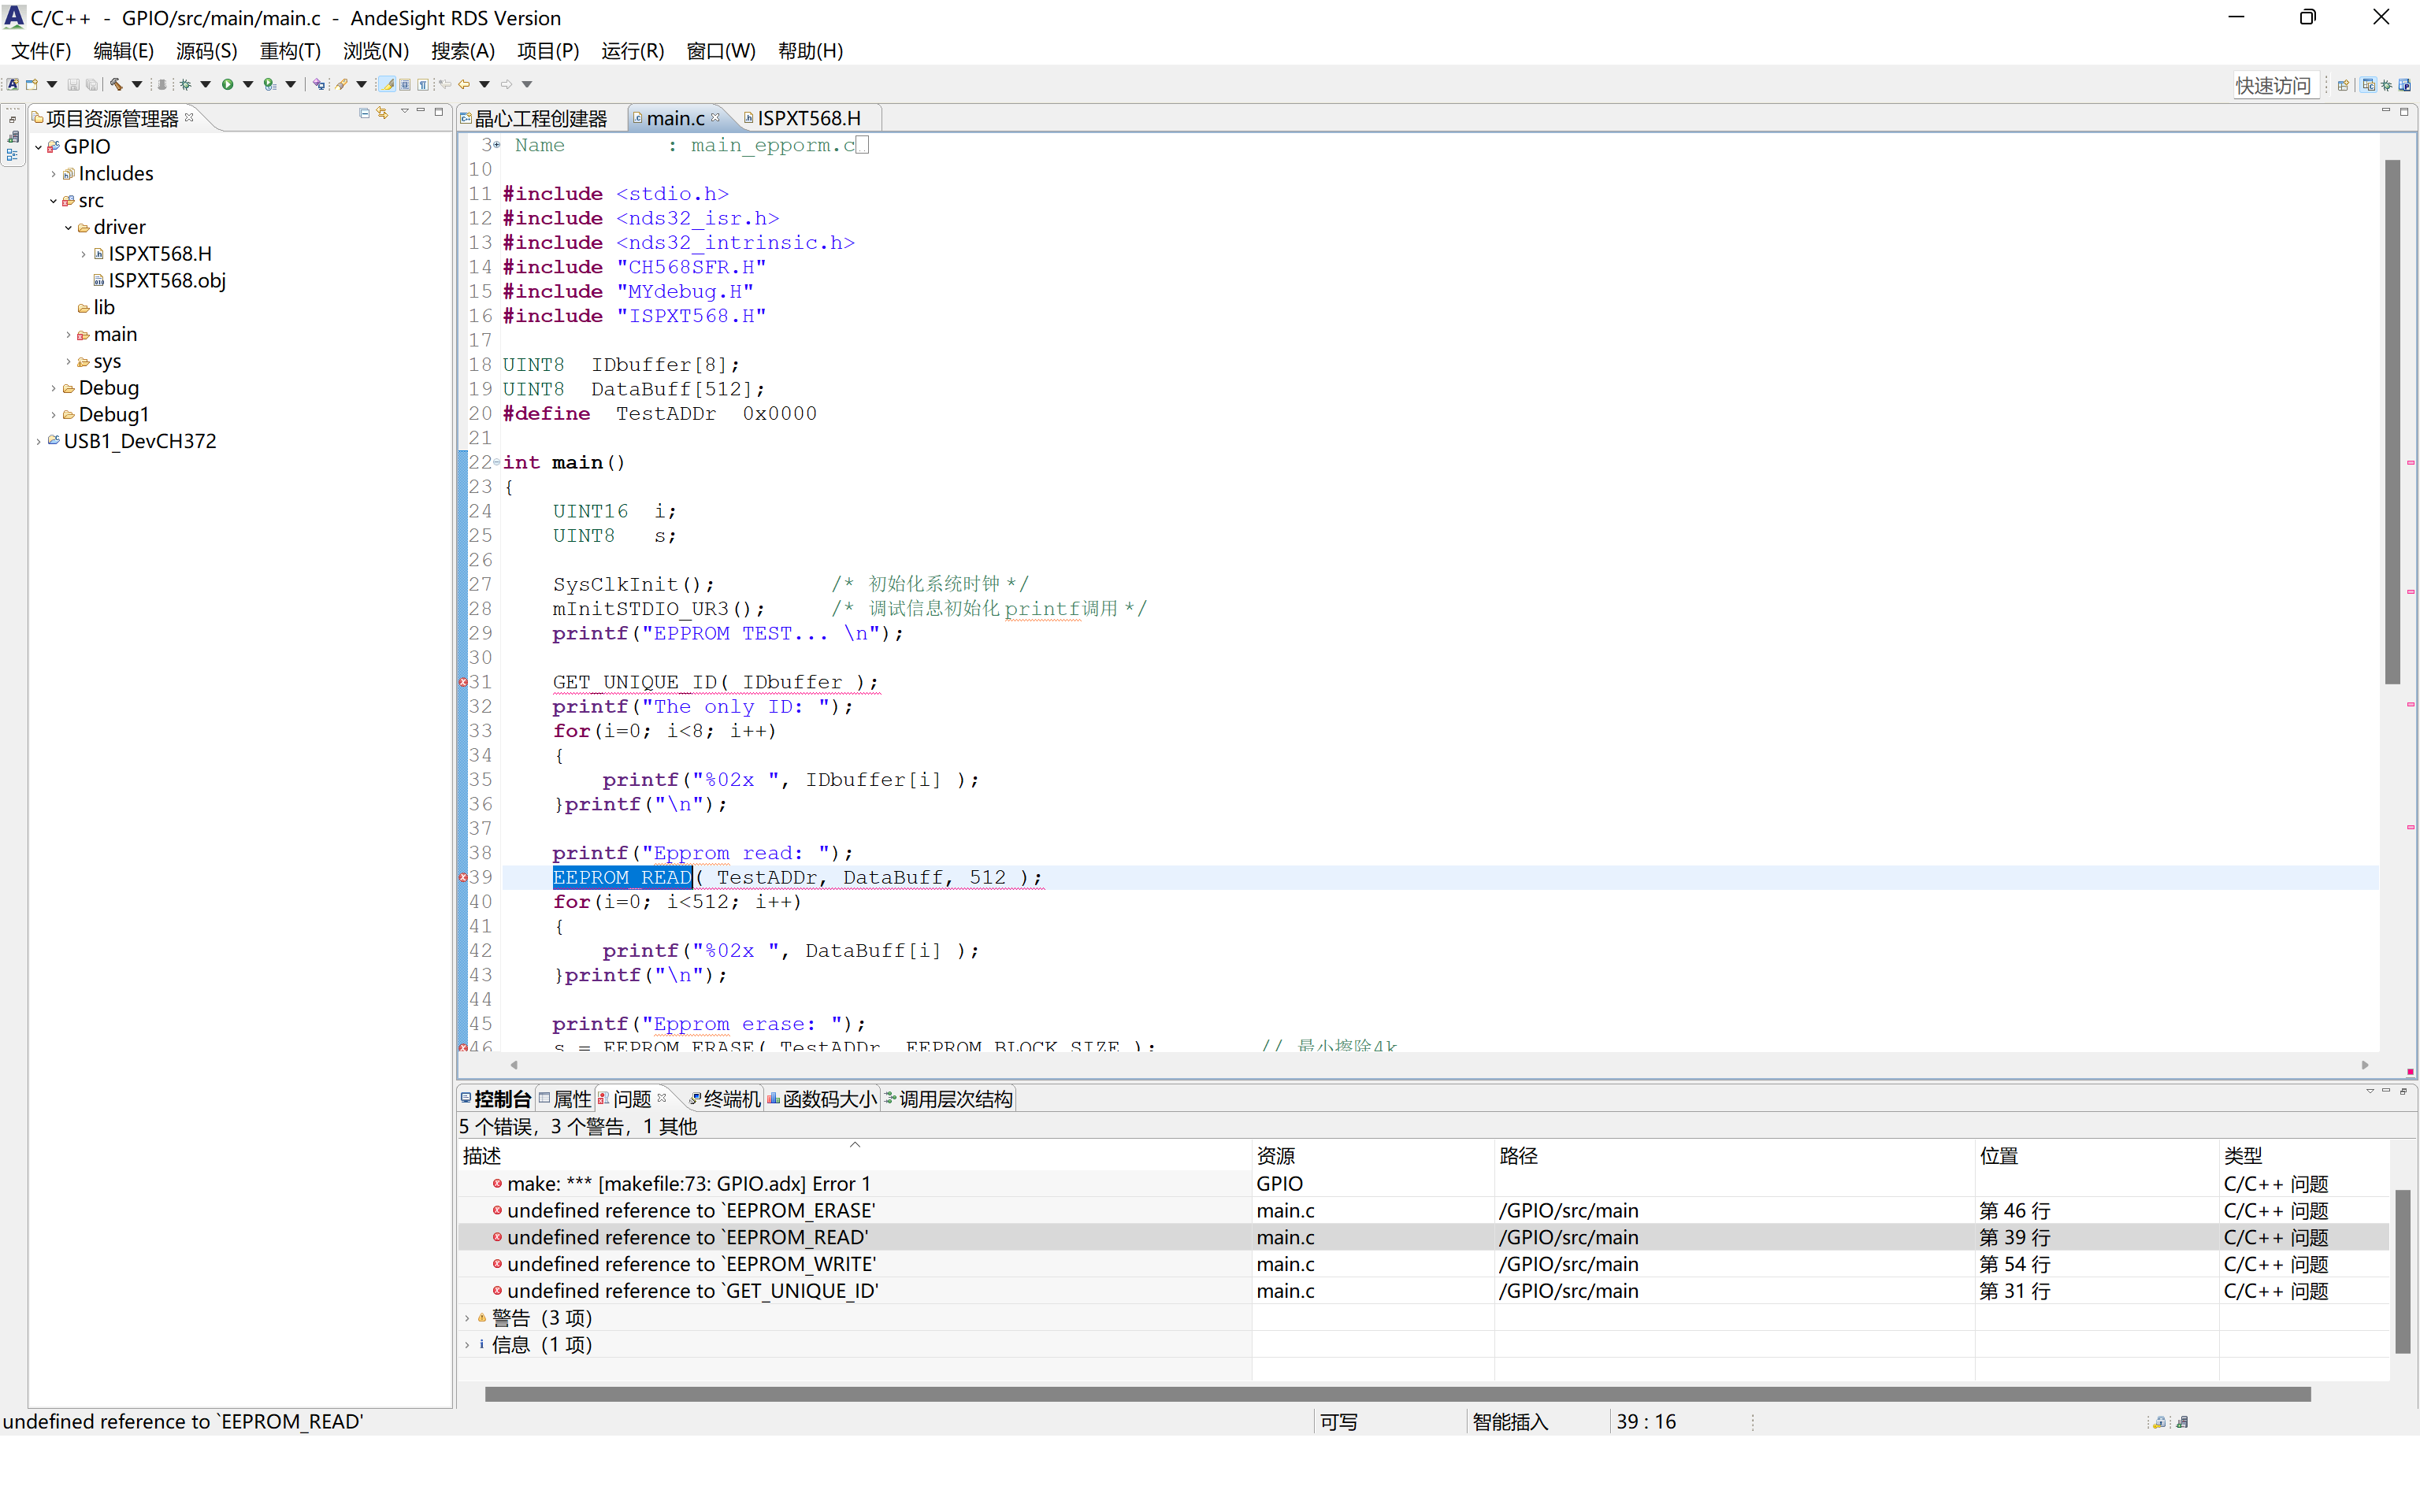Click the AndeSight new project wizard icon

click(x=13, y=85)
